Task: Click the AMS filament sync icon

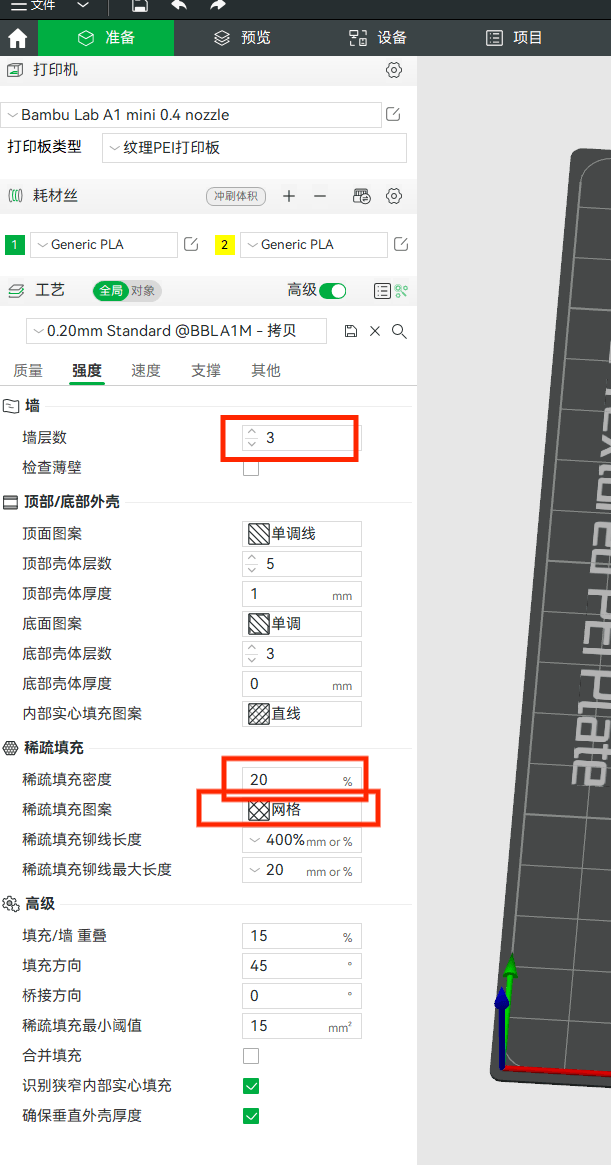Action: click(361, 196)
